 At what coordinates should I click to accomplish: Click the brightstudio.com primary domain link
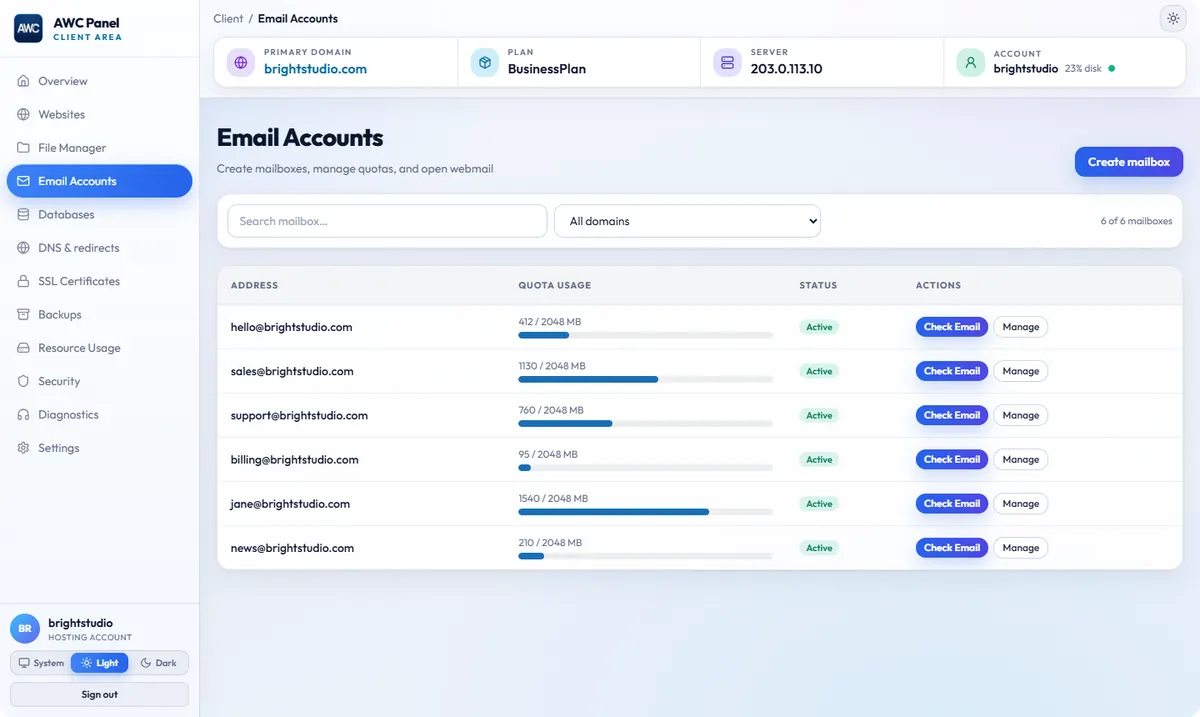(x=315, y=69)
